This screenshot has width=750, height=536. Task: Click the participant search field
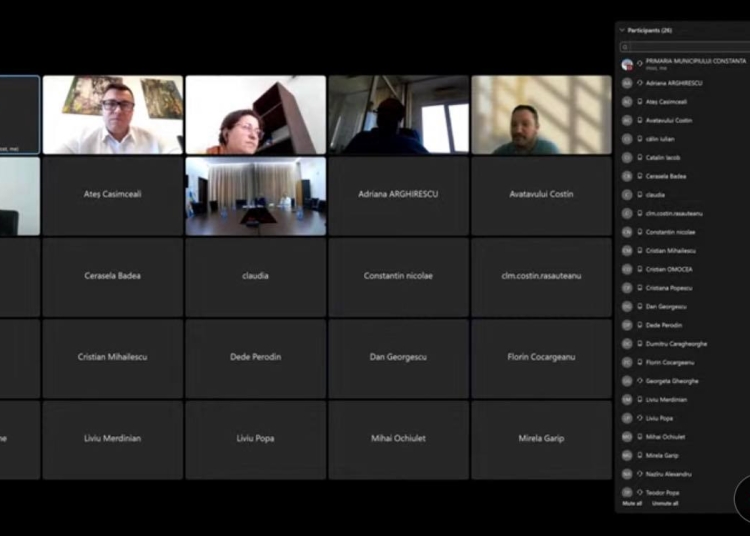point(684,47)
